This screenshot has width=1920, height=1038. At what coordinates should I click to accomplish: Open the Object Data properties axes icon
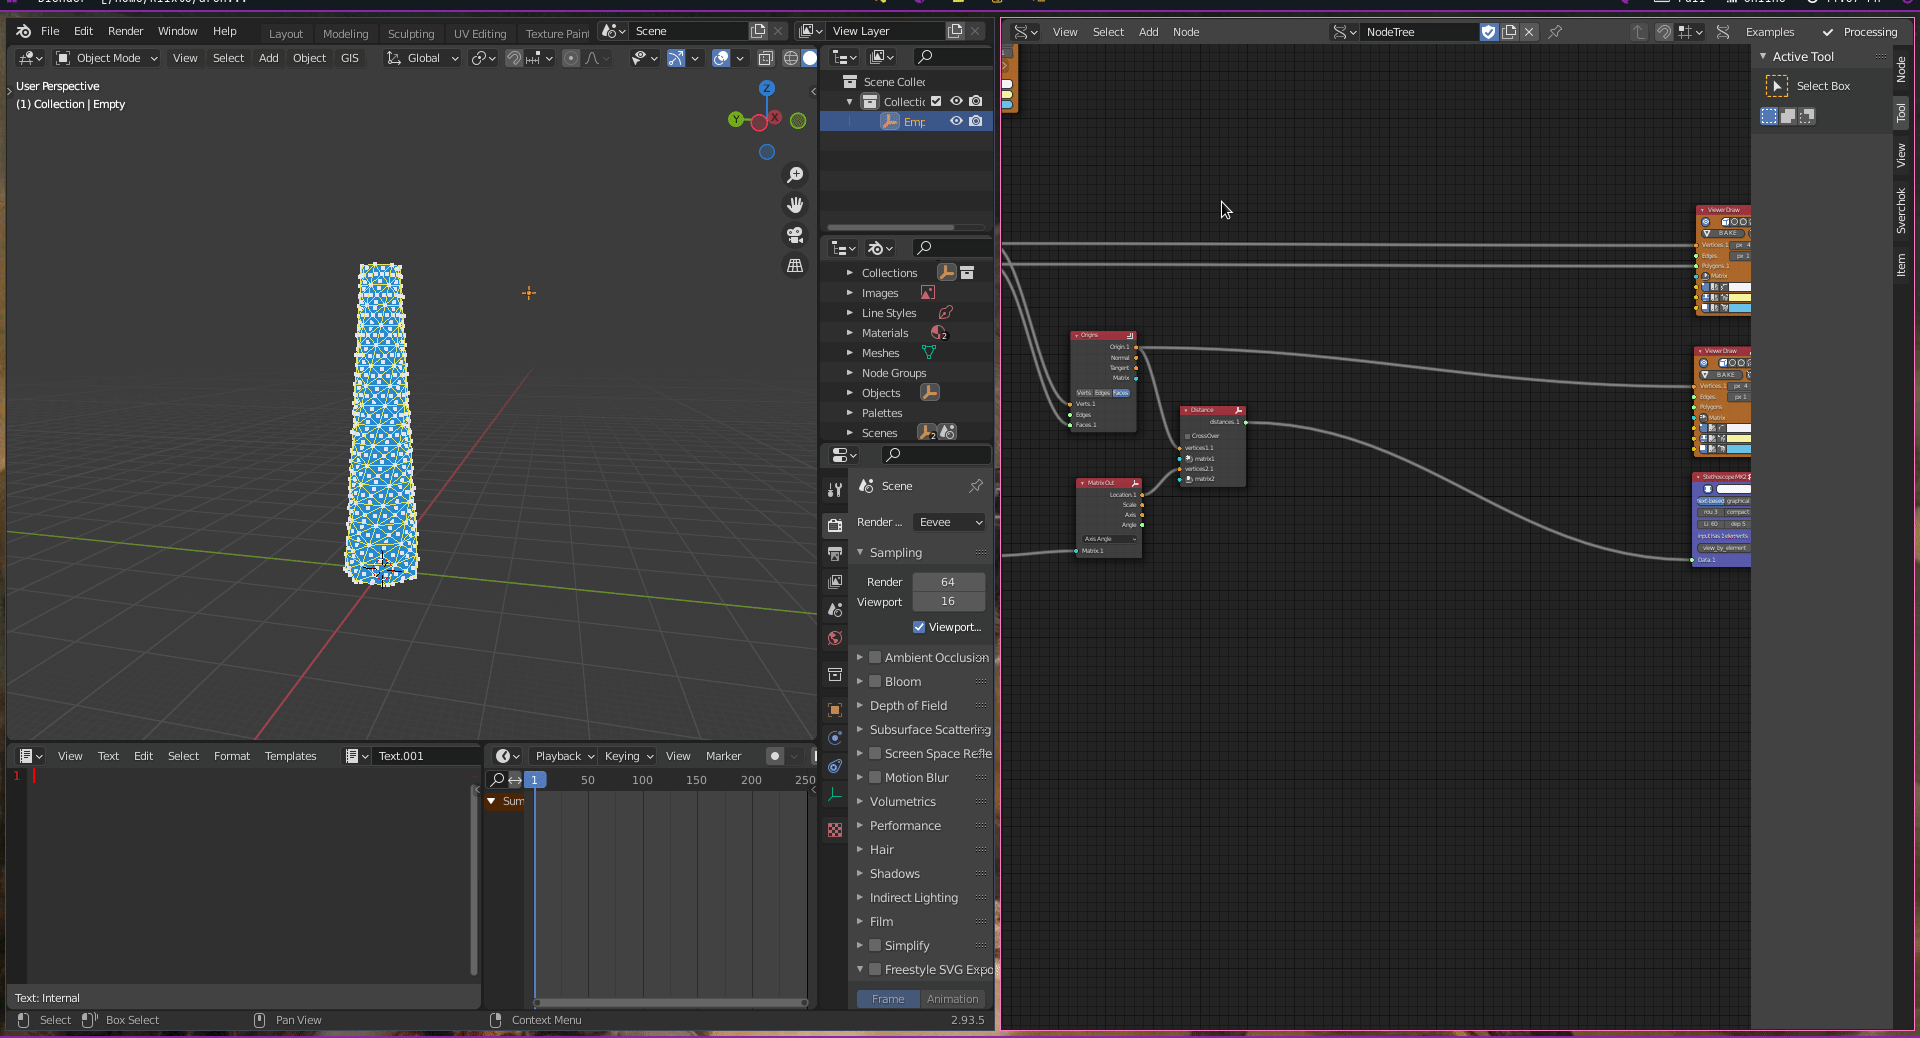click(835, 795)
